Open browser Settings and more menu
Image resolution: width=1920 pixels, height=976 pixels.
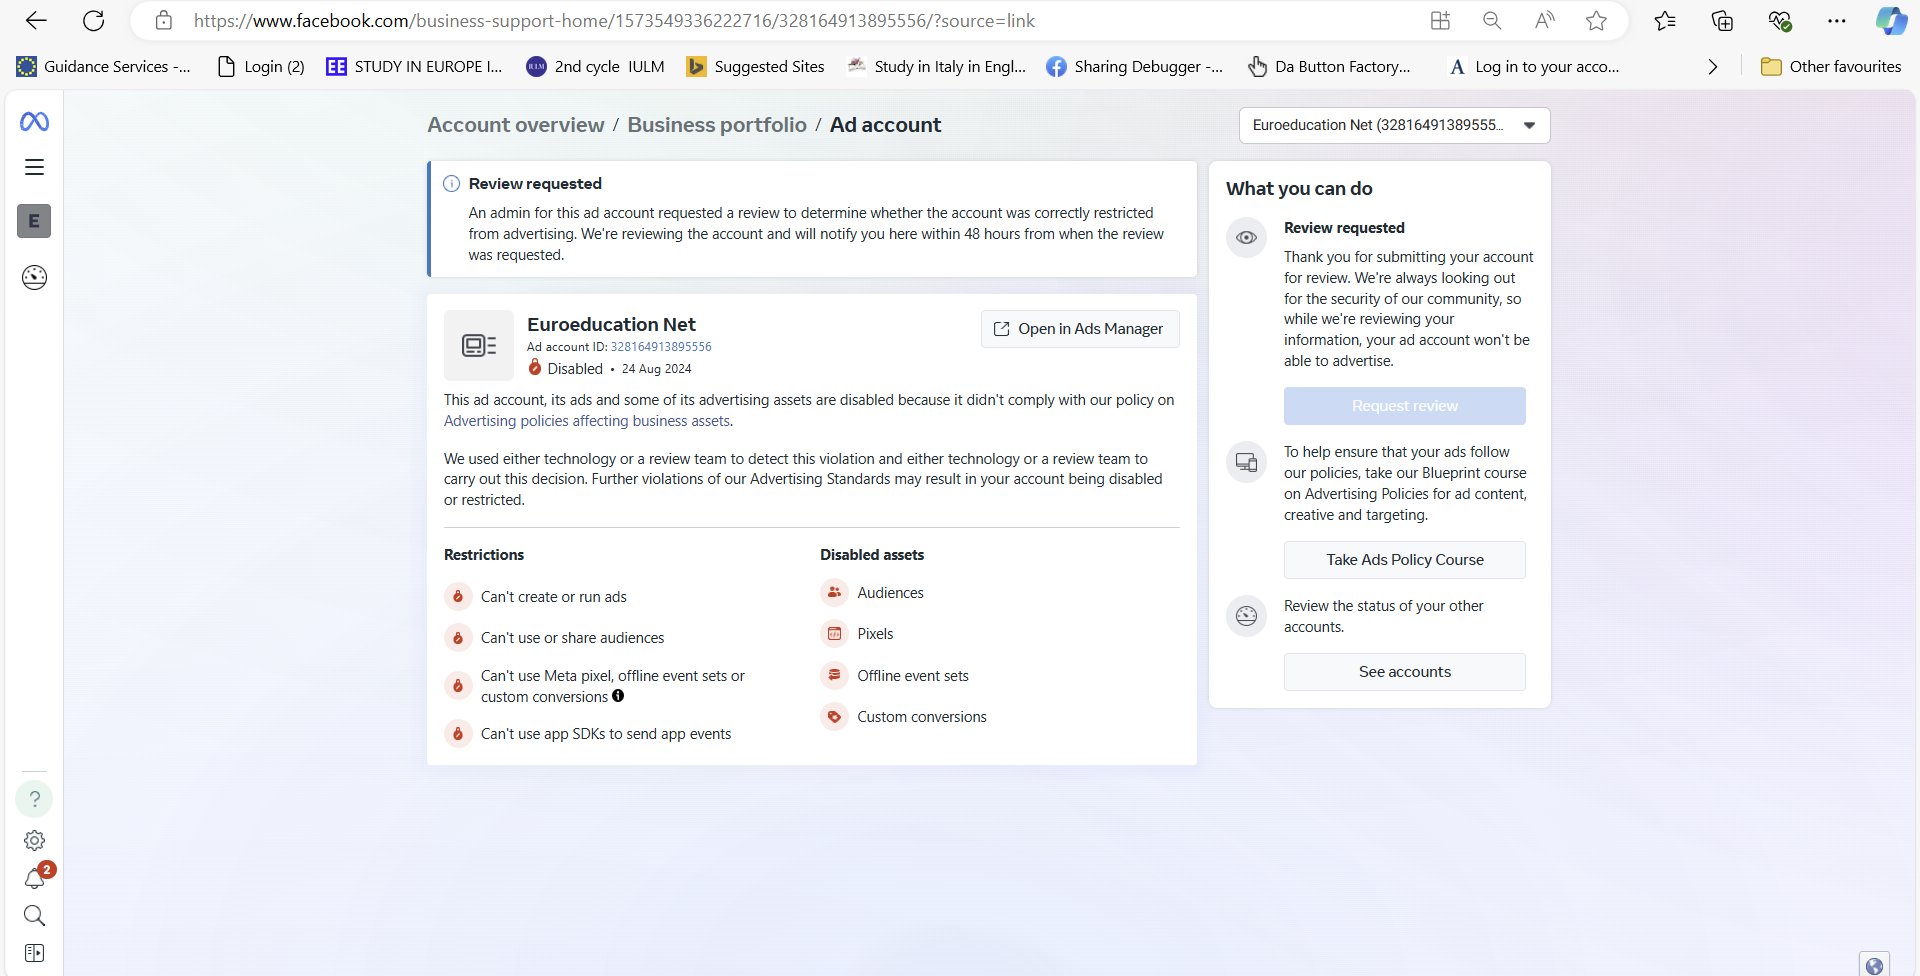coord(1836,21)
